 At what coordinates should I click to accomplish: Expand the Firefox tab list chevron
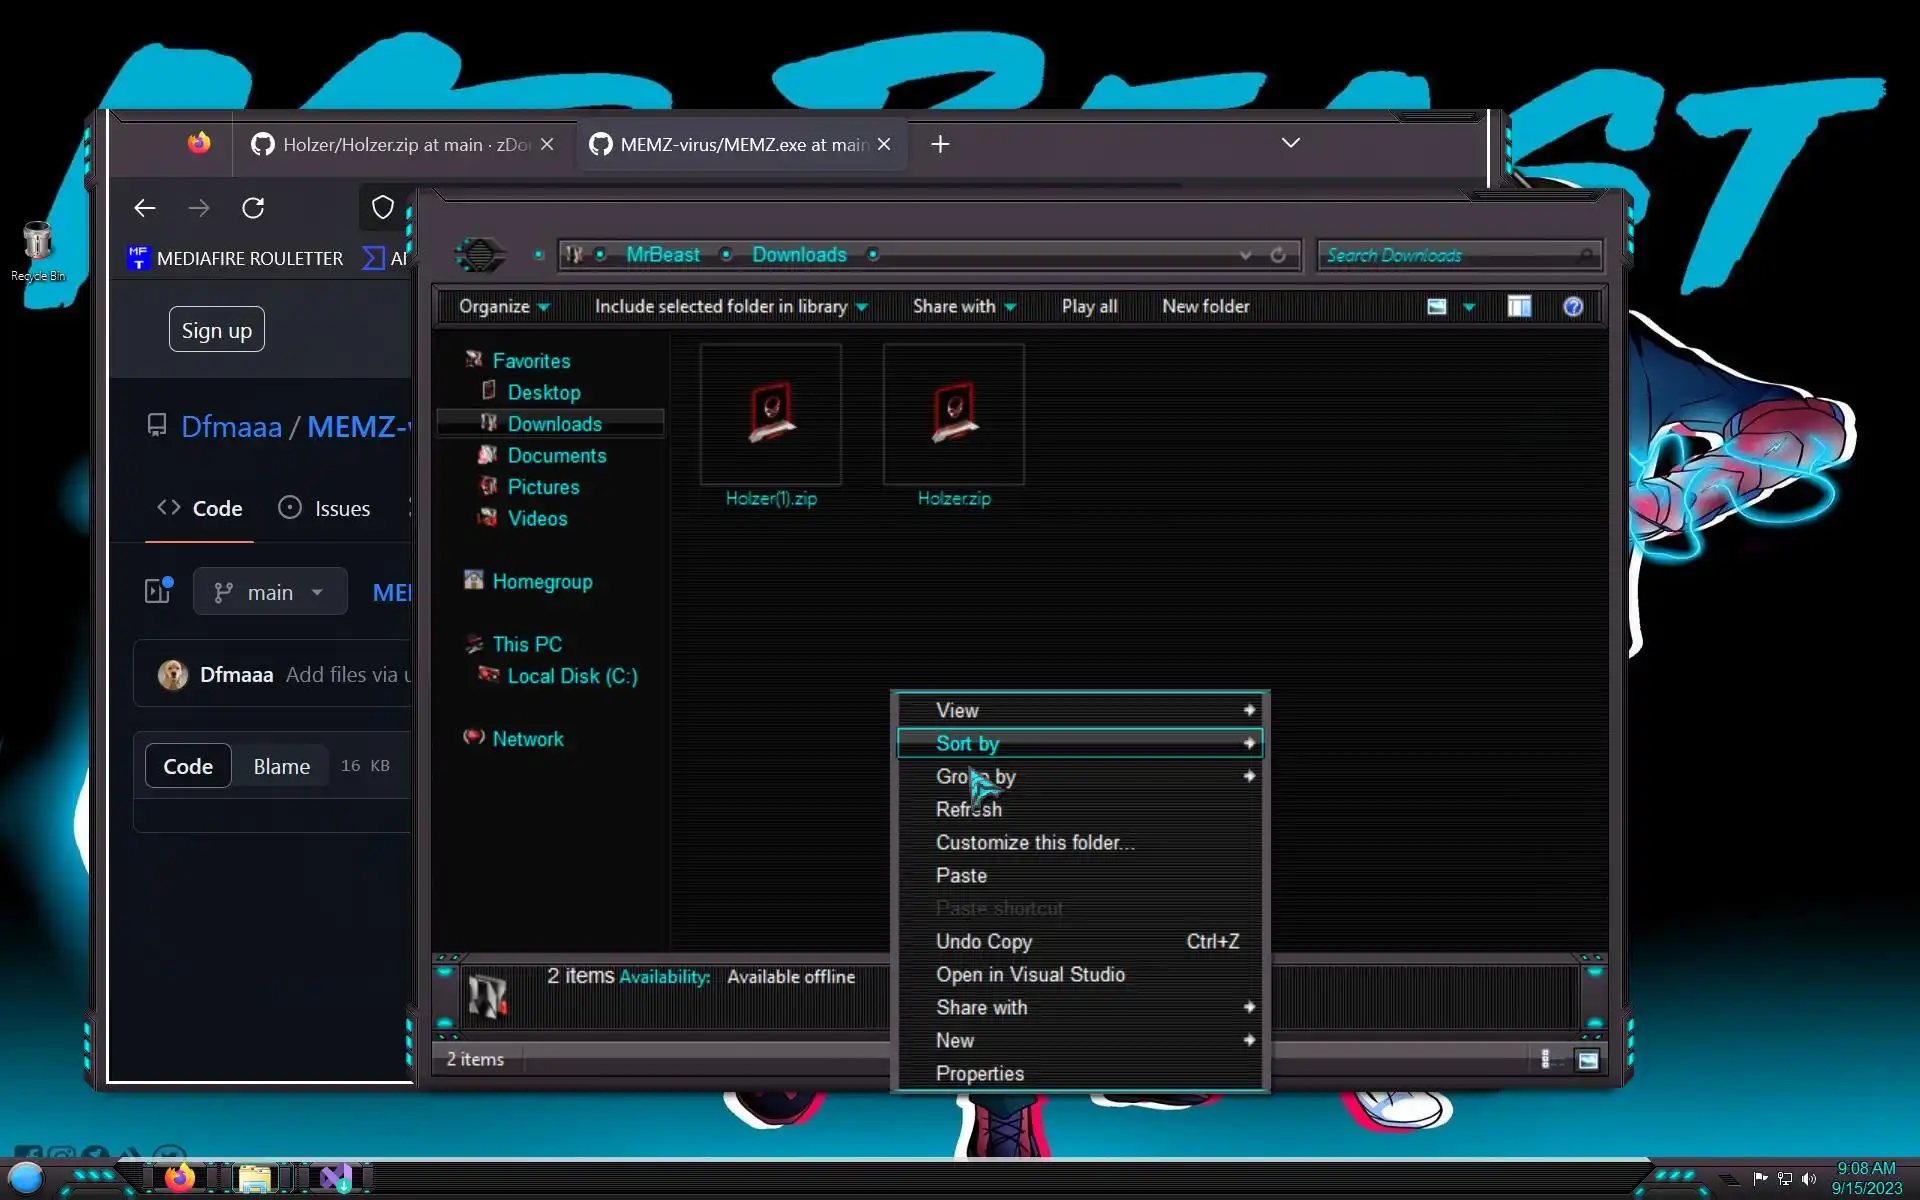[1291, 143]
